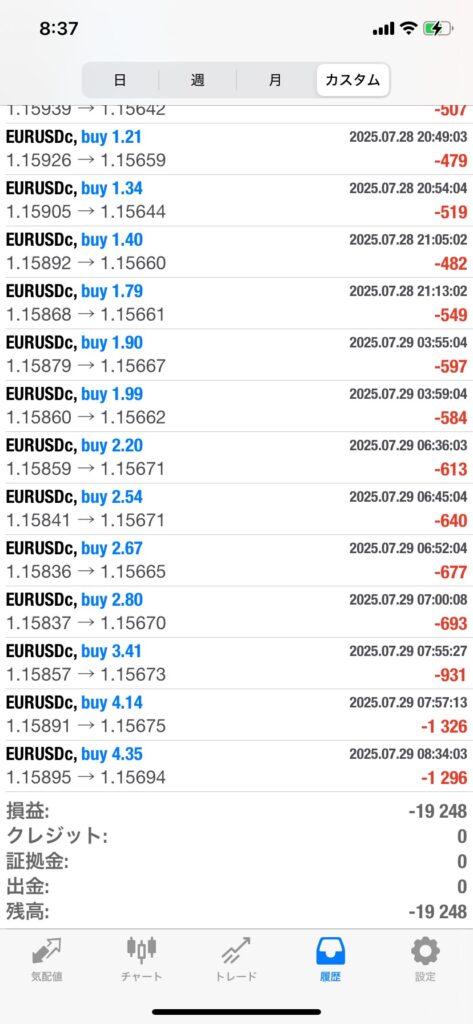
Task: Tap the Wi-Fi status icon
Action: [x=409, y=28]
